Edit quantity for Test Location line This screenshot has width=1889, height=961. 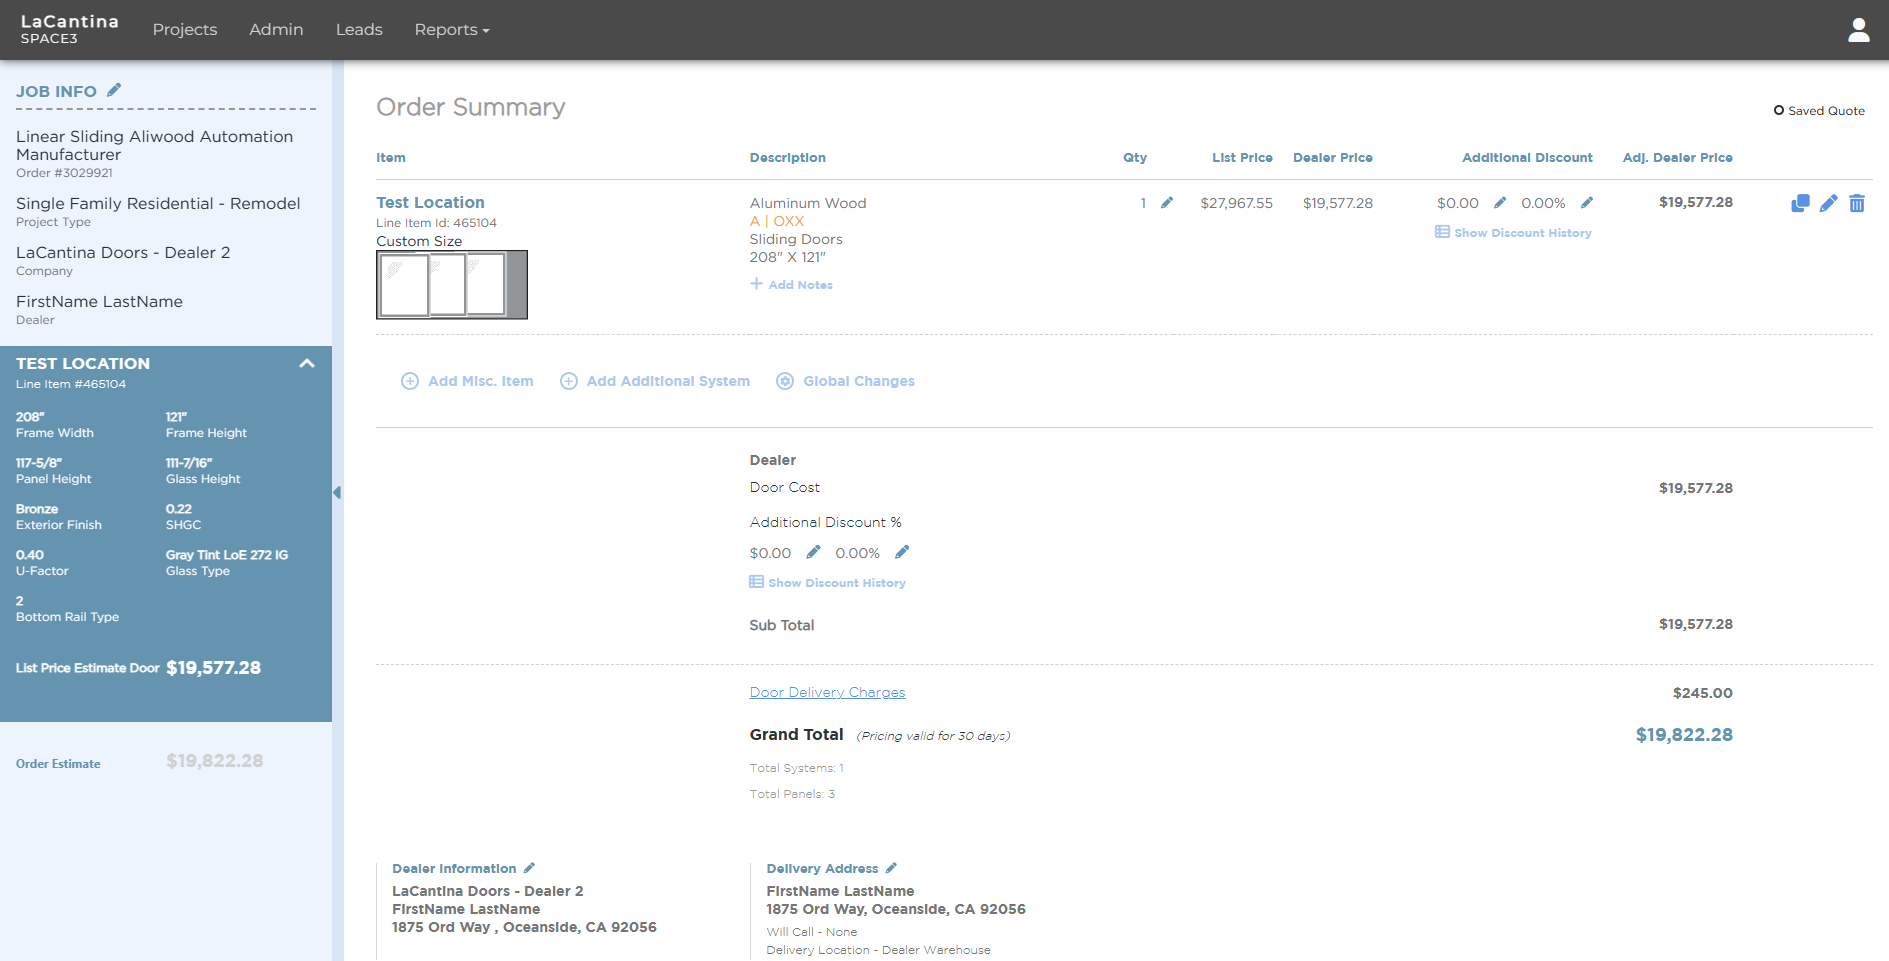point(1166,203)
